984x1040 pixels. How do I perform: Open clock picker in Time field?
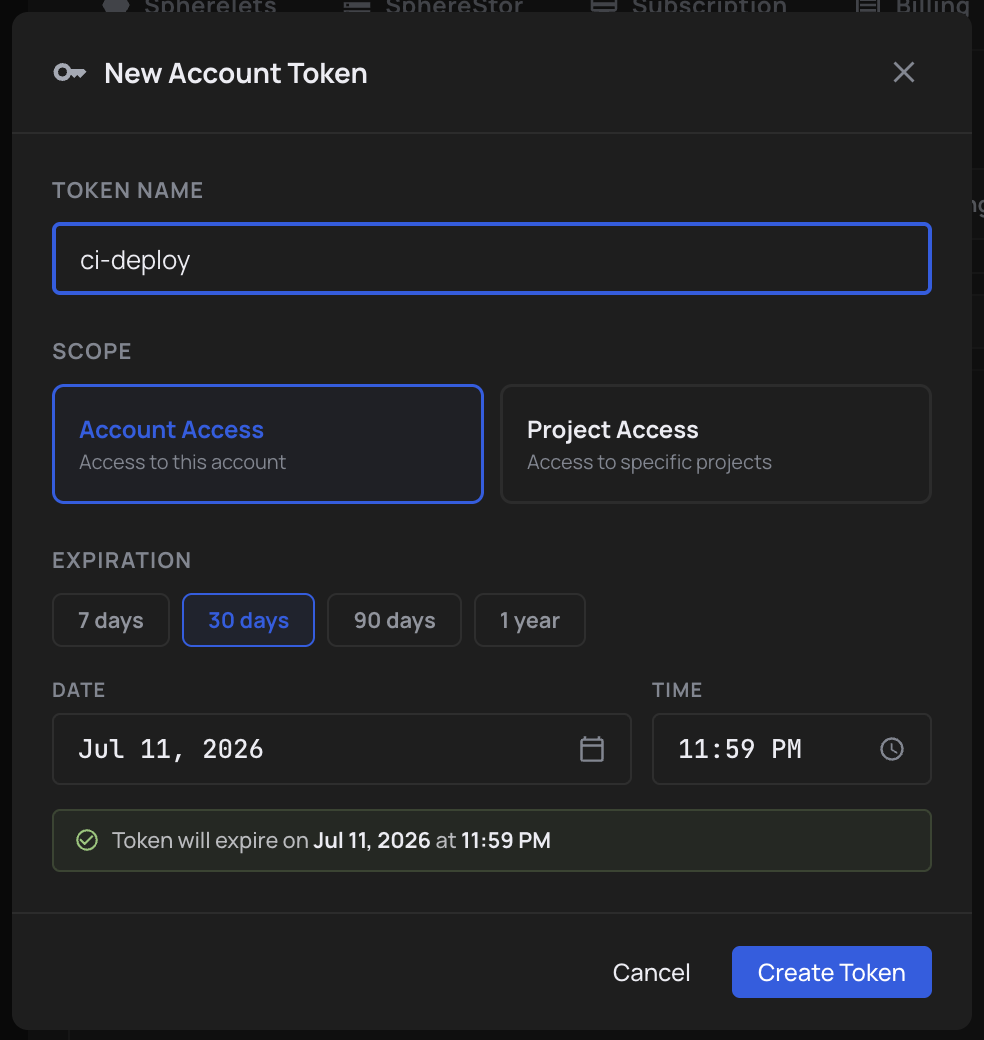click(891, 749)
